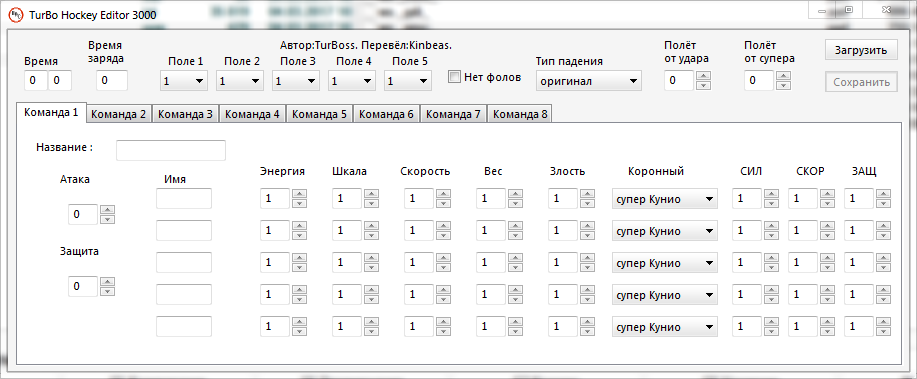Open the Поле 3 dropdown
This screenshot has width=917, height=379.
[x=296, y=81]
